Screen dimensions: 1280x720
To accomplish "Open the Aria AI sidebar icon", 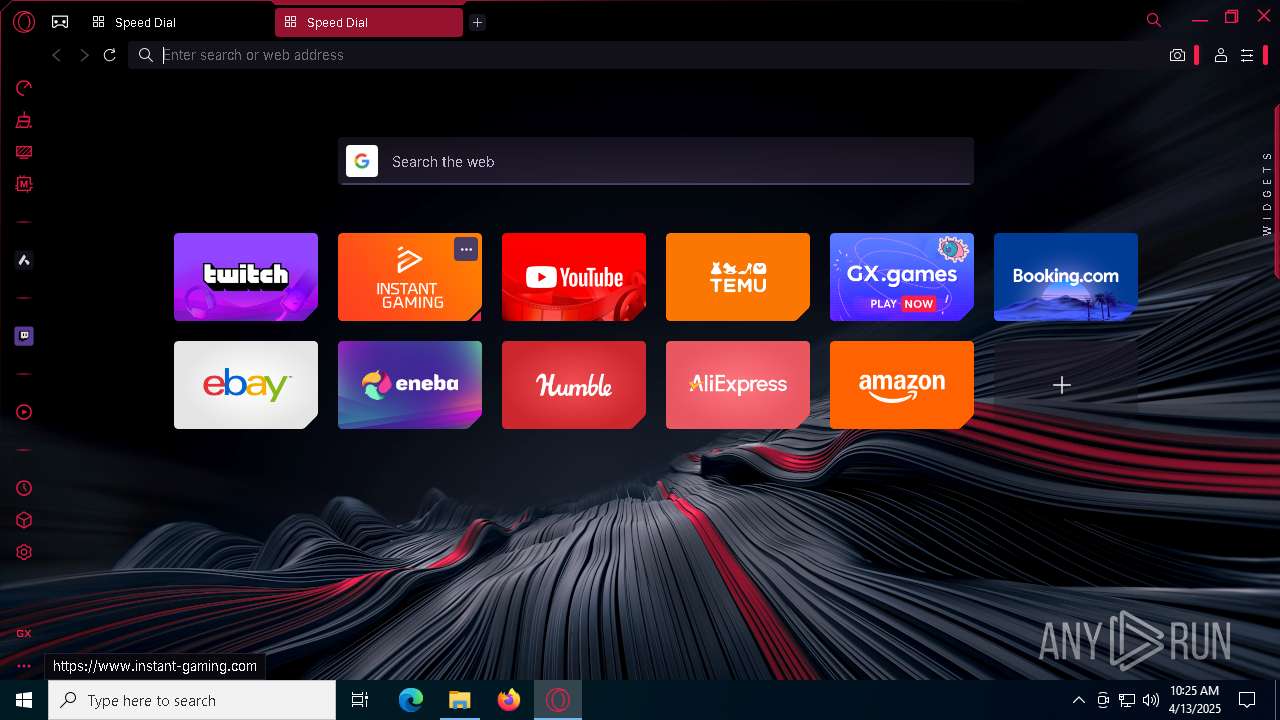I will coord(24,260).
